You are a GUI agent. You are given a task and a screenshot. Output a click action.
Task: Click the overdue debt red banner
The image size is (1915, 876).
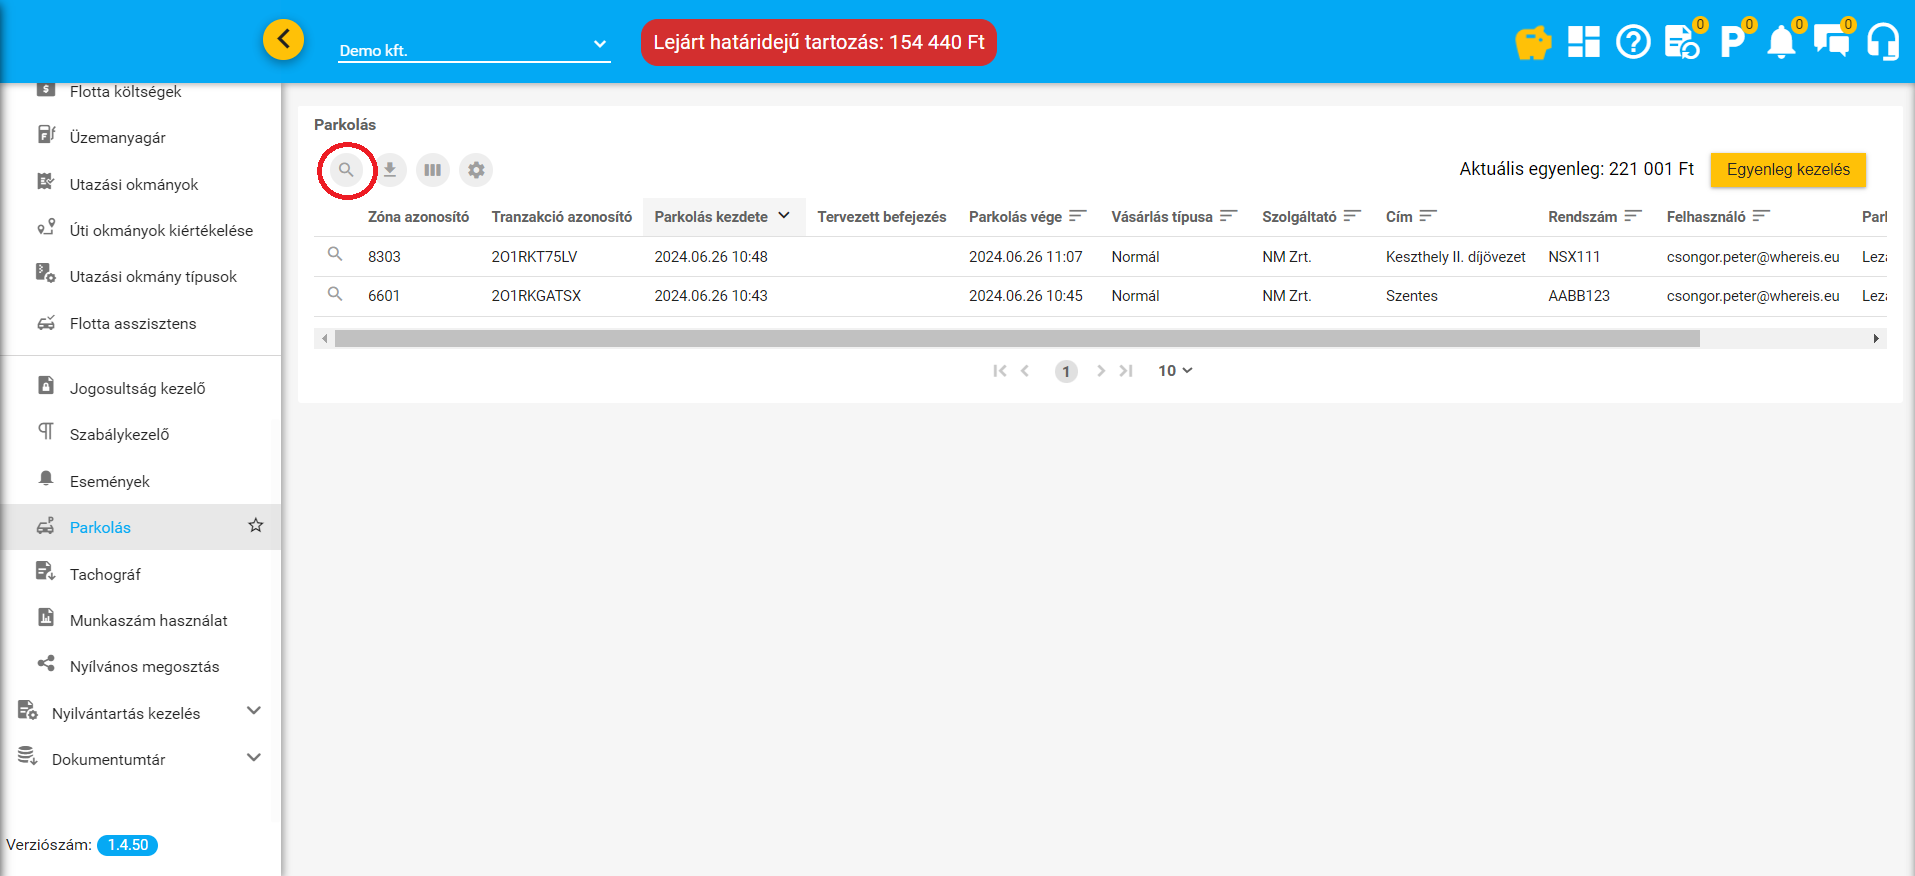coord(818,43)
